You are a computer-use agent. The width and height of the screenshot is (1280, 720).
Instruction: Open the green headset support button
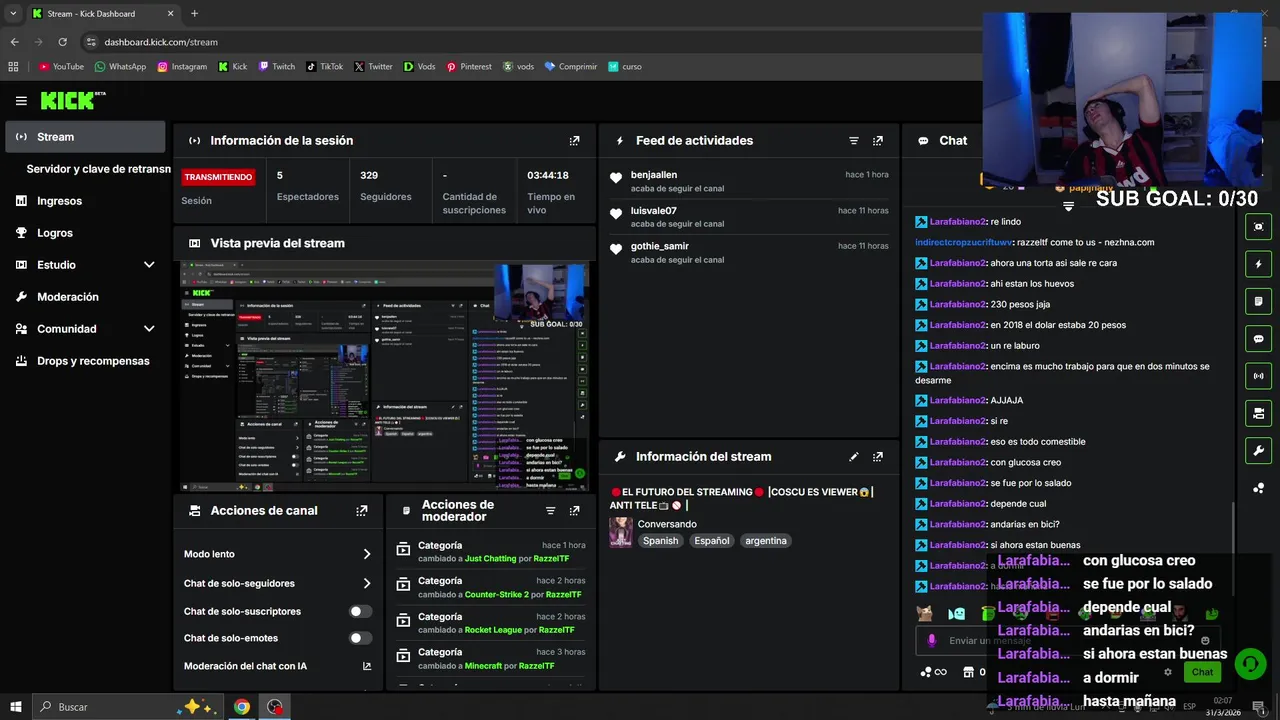[x=1249, y=664]
